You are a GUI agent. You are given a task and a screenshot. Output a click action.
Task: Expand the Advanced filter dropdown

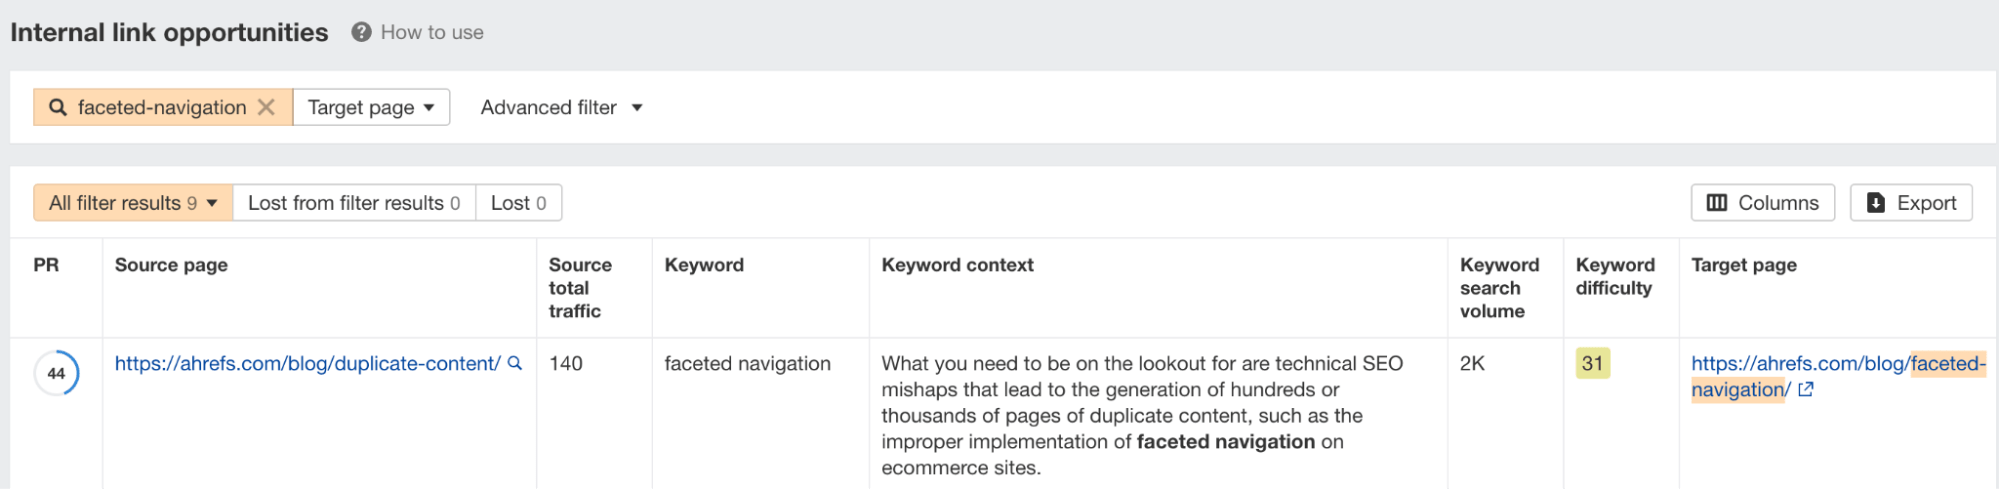click(561, 107)
